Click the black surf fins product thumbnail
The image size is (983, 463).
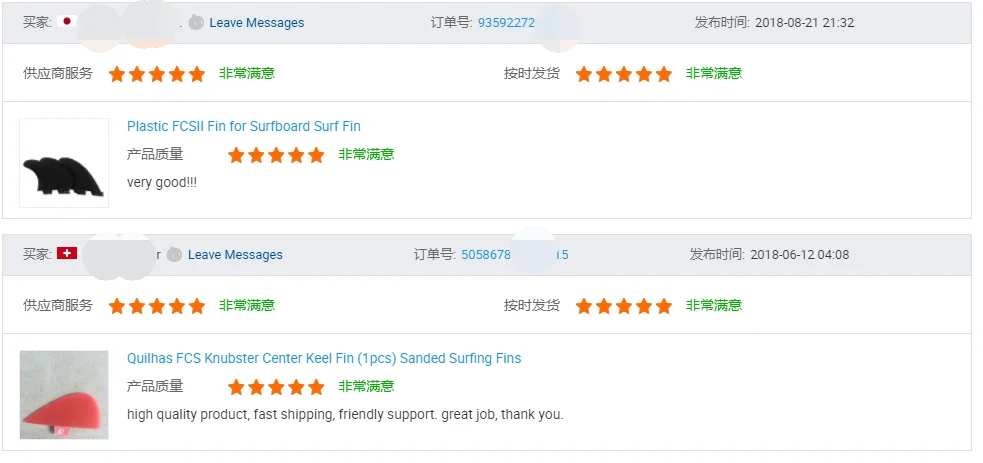(64, 163)
